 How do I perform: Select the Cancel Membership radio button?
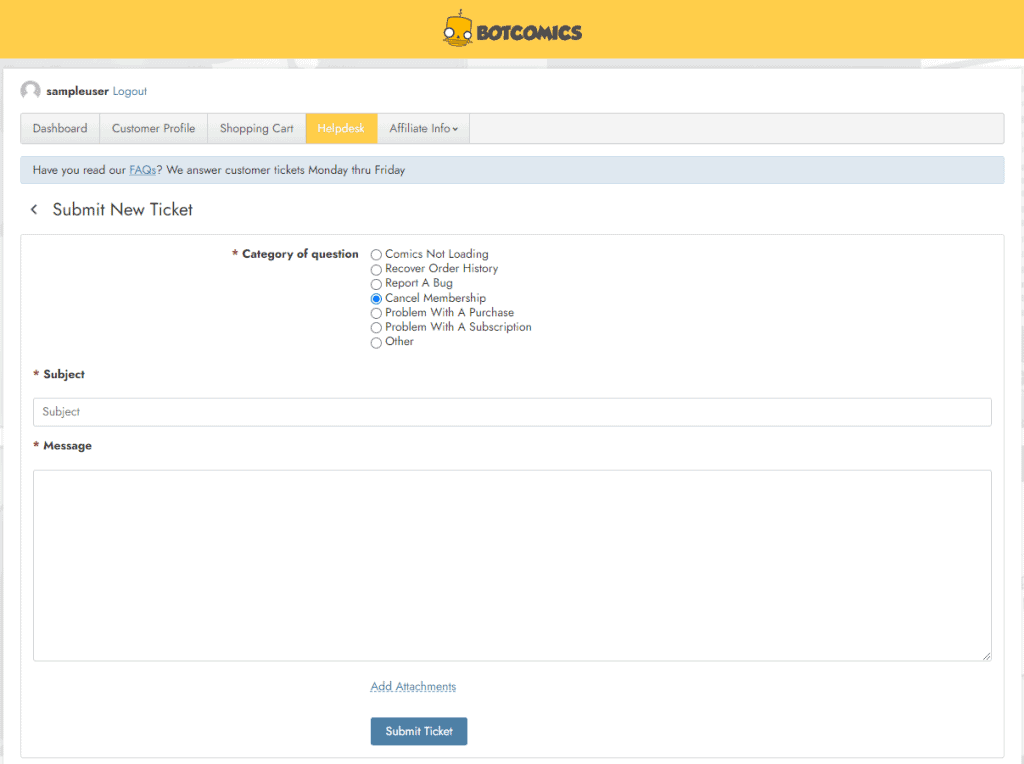(x=376, y=298)
